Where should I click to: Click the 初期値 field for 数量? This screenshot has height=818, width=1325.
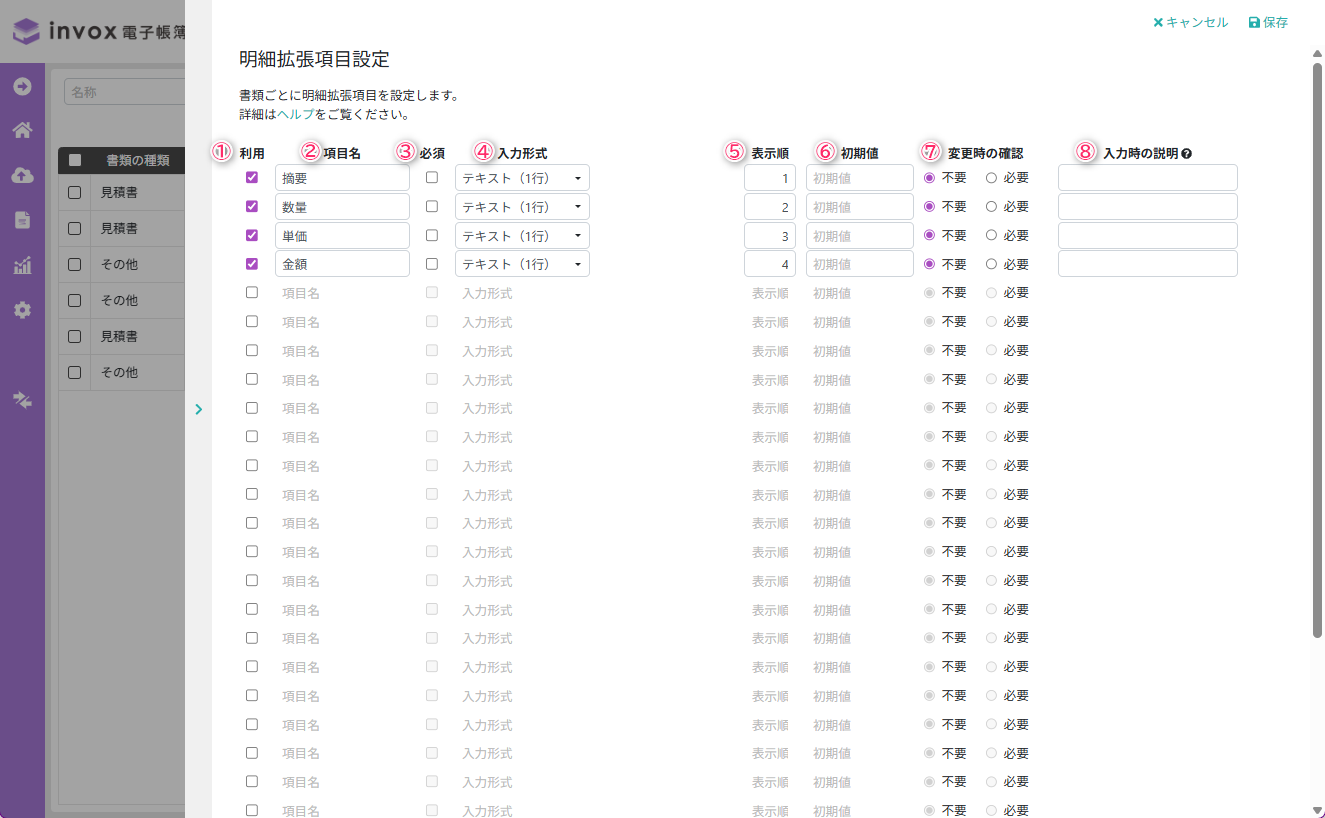(x=859, y=207)
